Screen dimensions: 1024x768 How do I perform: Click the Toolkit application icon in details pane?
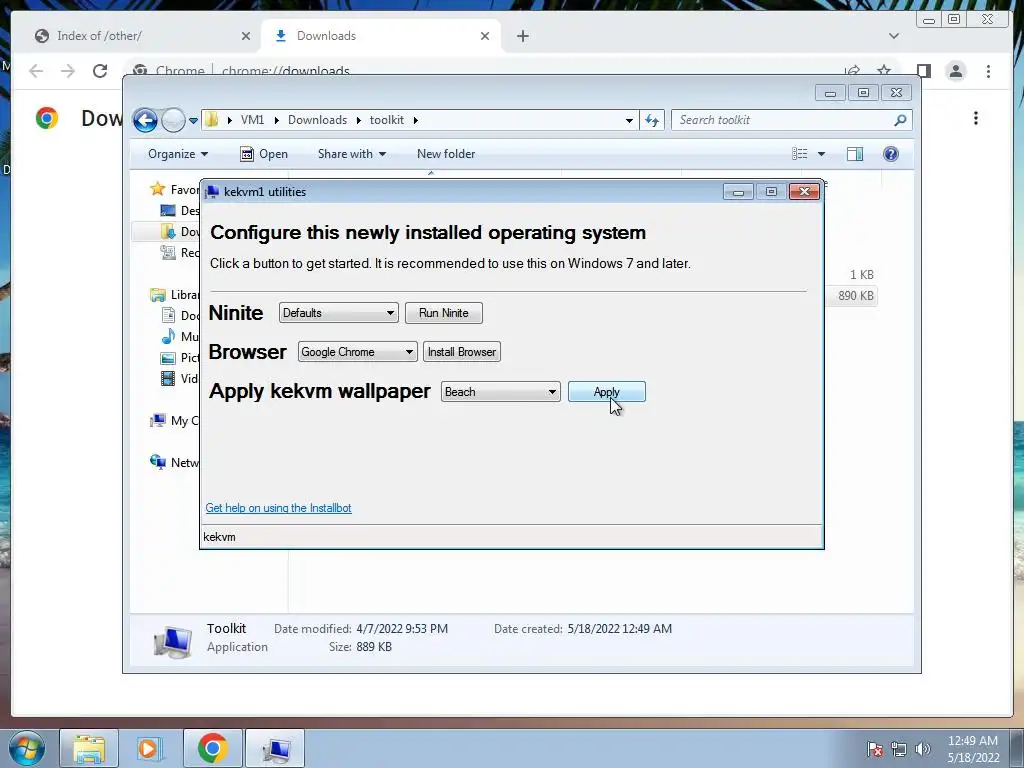point(172,640)
